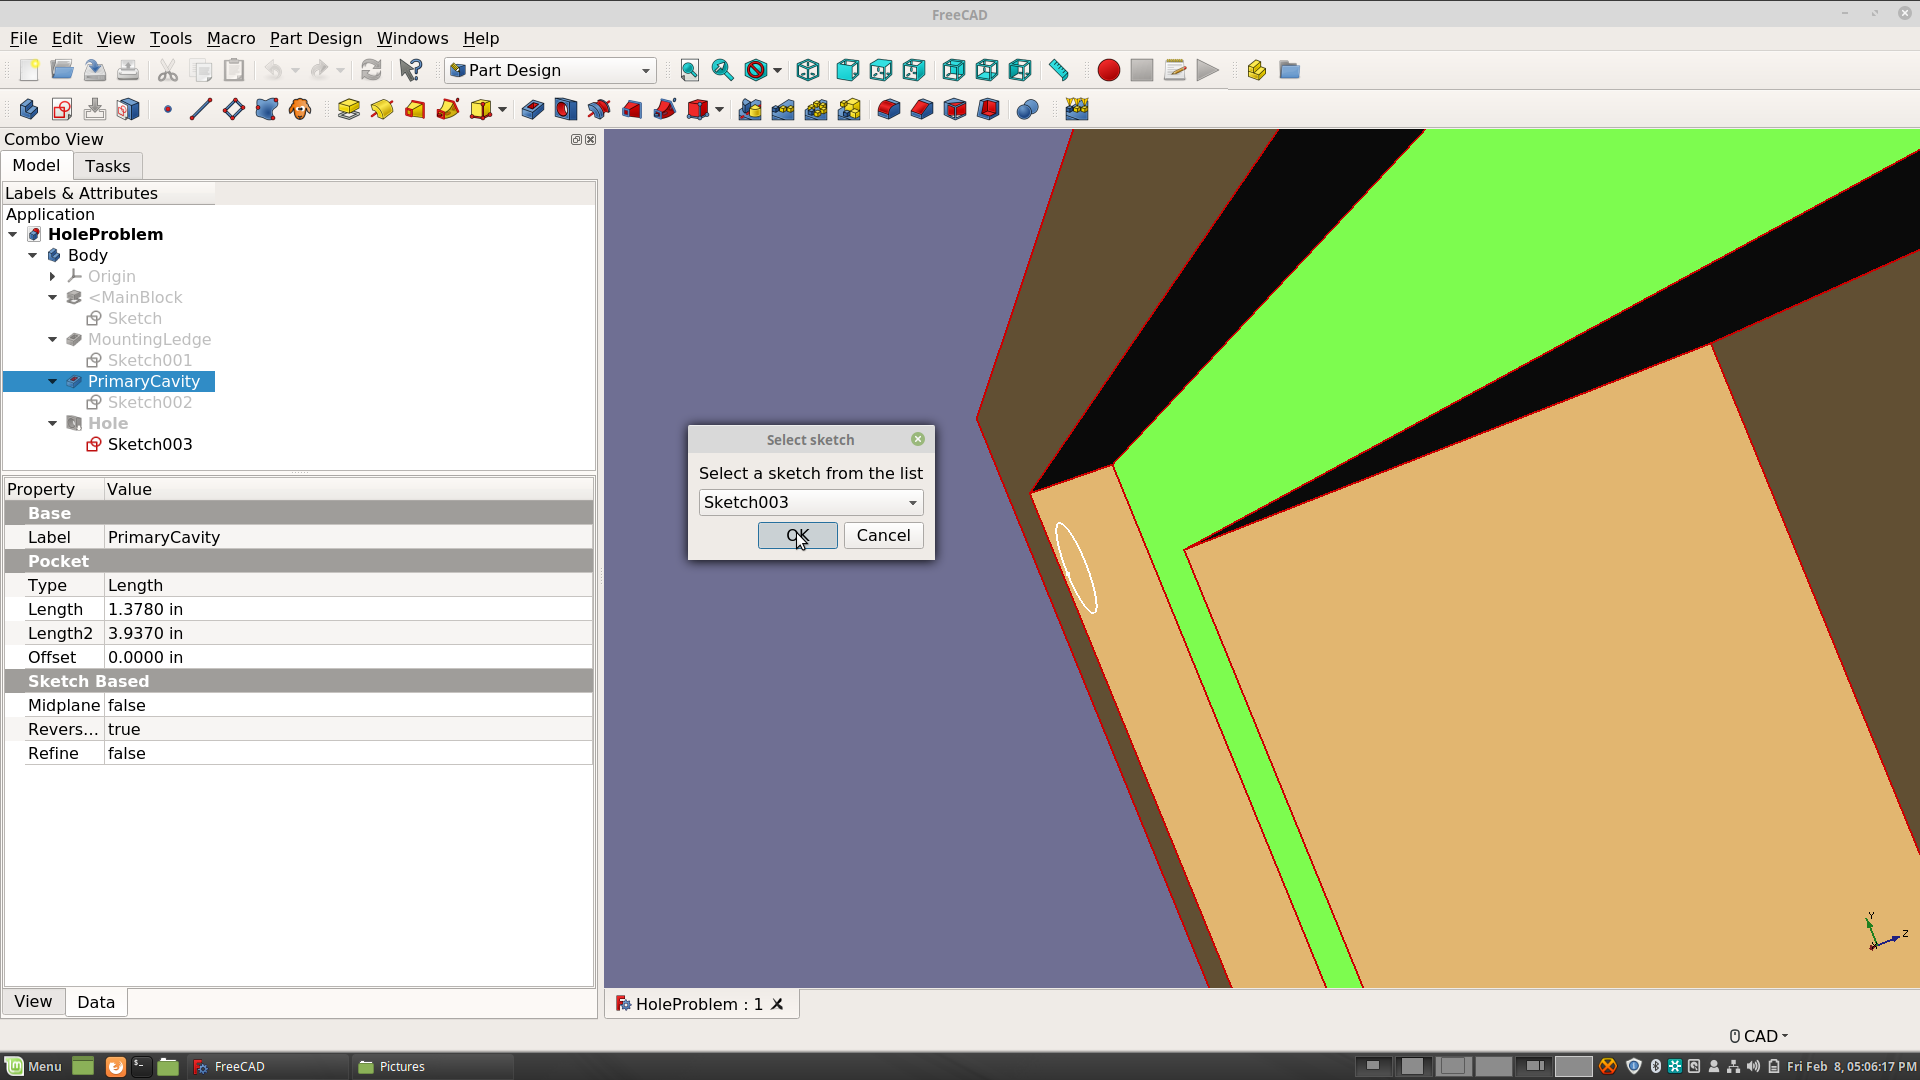Expand the Origin tree node
Viewport: 1920px width, 1080px height.
[53, 276]
